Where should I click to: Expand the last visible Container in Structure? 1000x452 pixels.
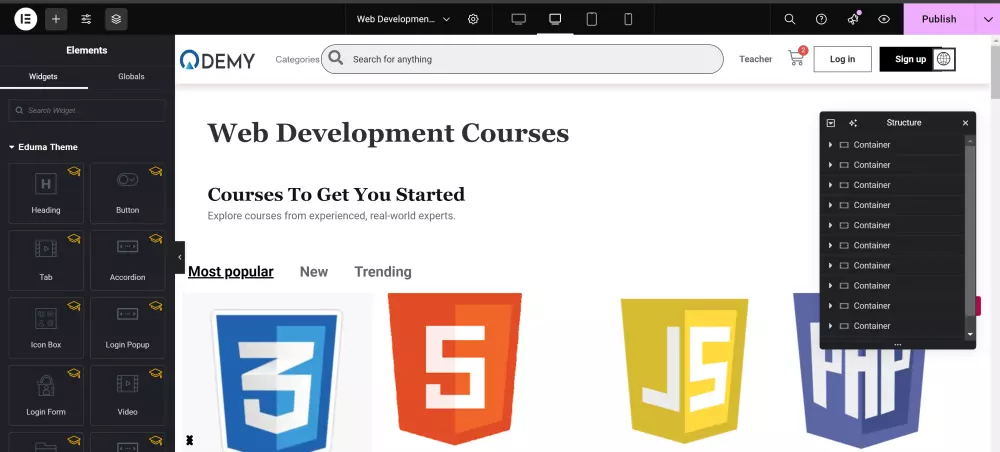830,326
